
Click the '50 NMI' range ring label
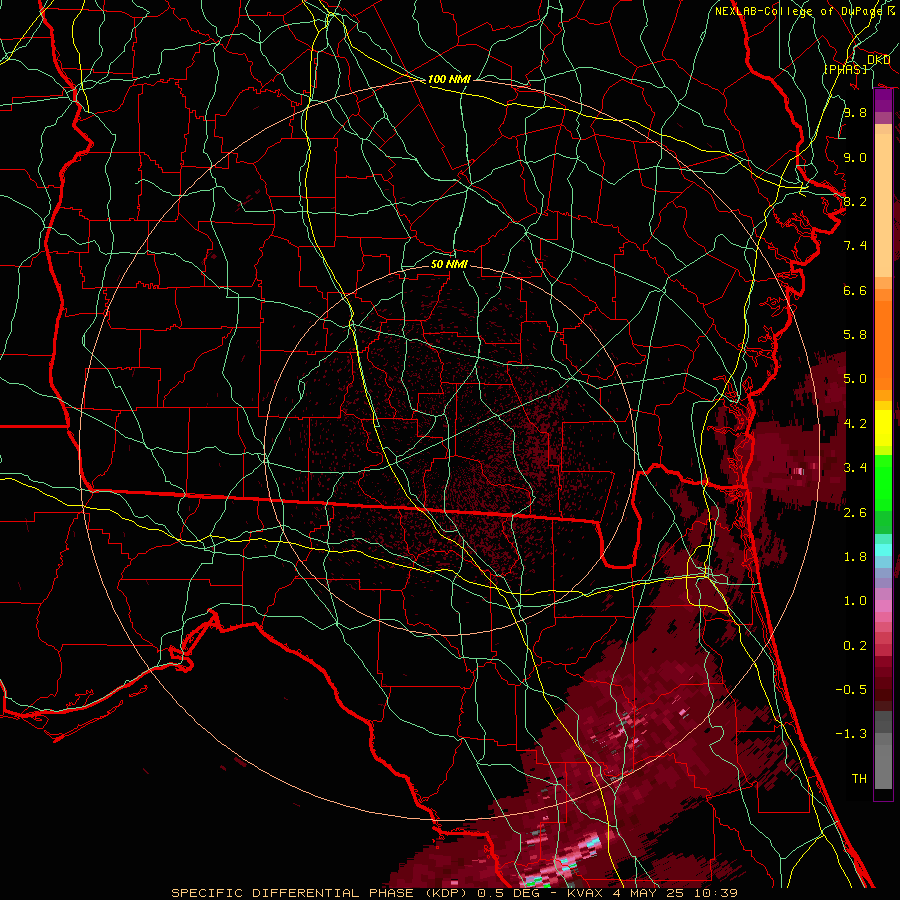point(449,264)
